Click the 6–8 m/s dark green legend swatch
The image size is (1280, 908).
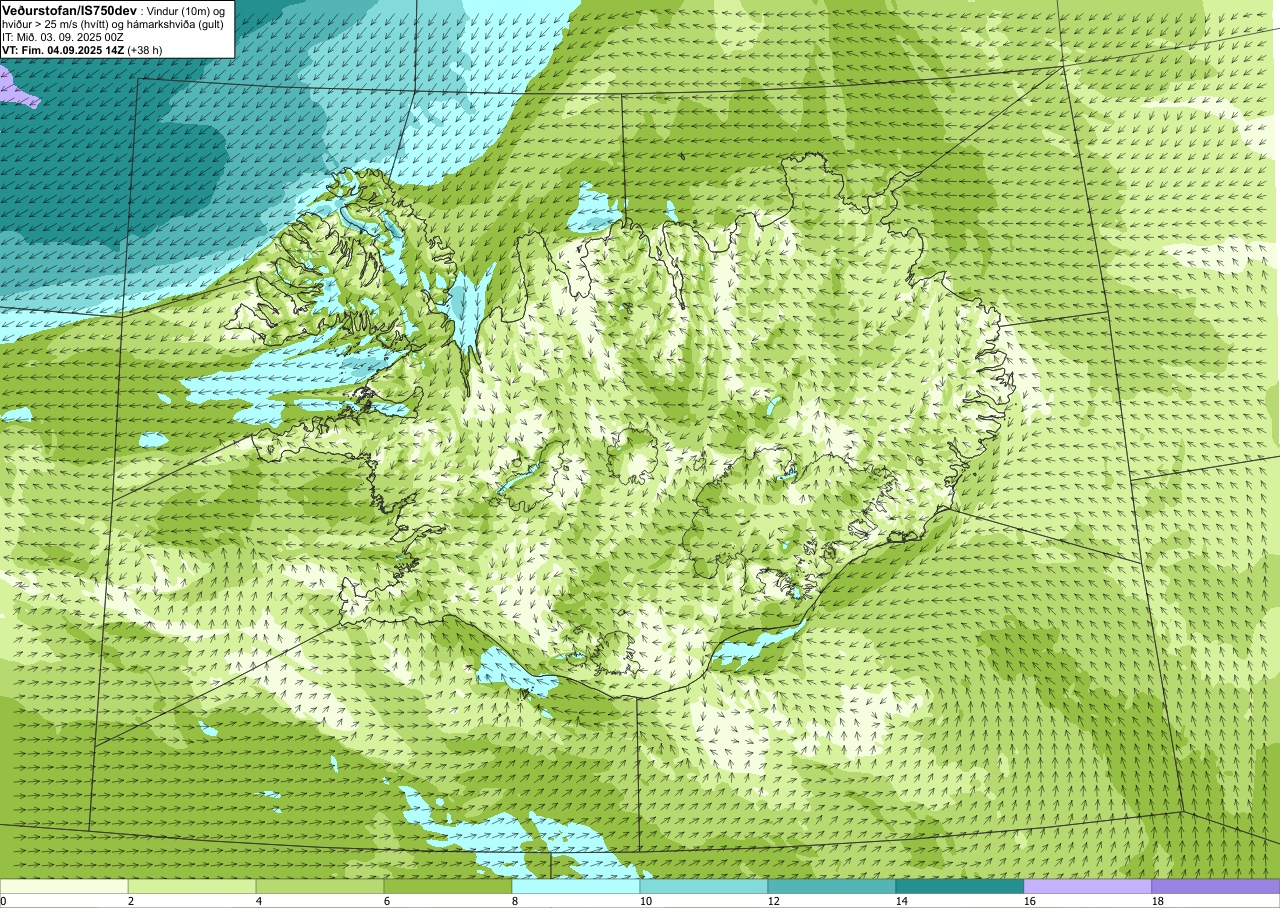click(x=448, y=886)
